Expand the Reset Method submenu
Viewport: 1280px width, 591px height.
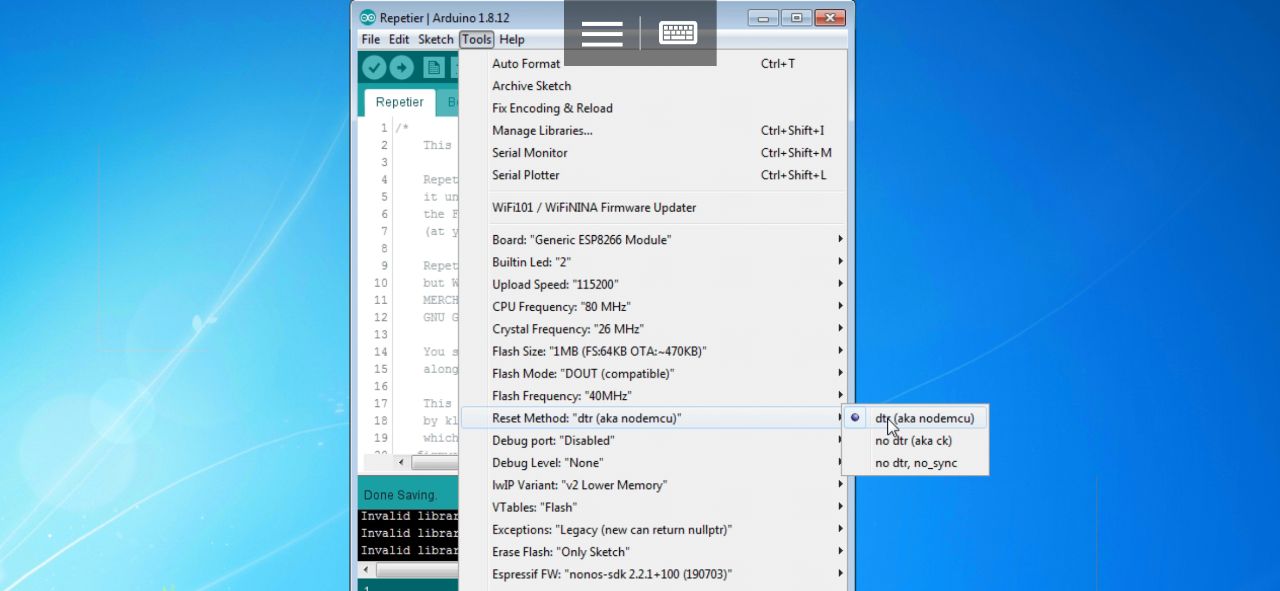pyautogui.click(x=654, y=418)
